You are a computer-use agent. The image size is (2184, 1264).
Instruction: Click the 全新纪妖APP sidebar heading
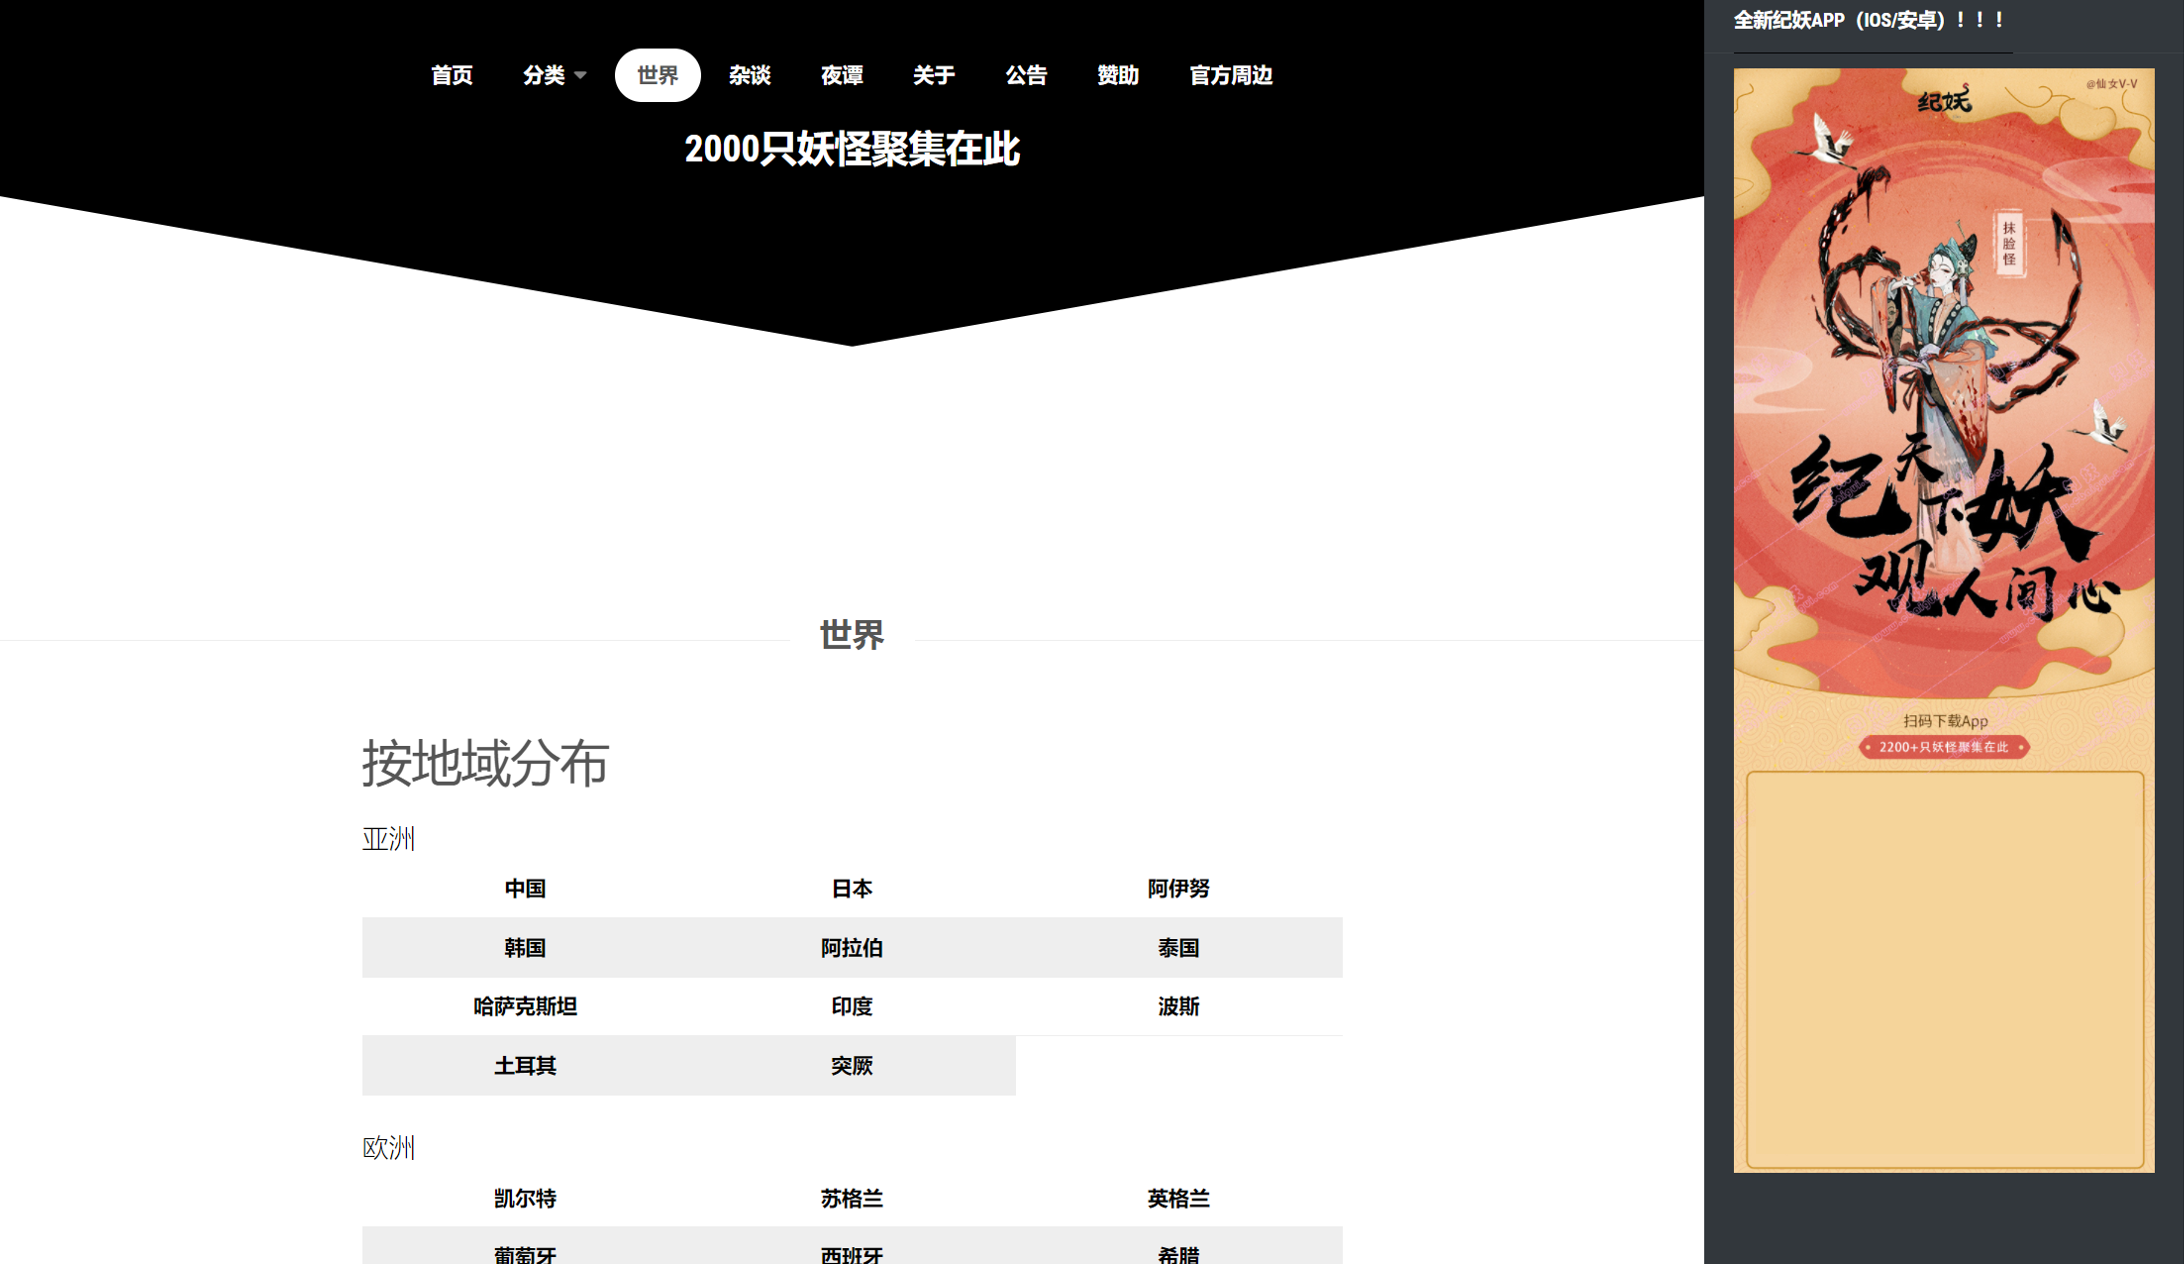(x=1868, y=20)
